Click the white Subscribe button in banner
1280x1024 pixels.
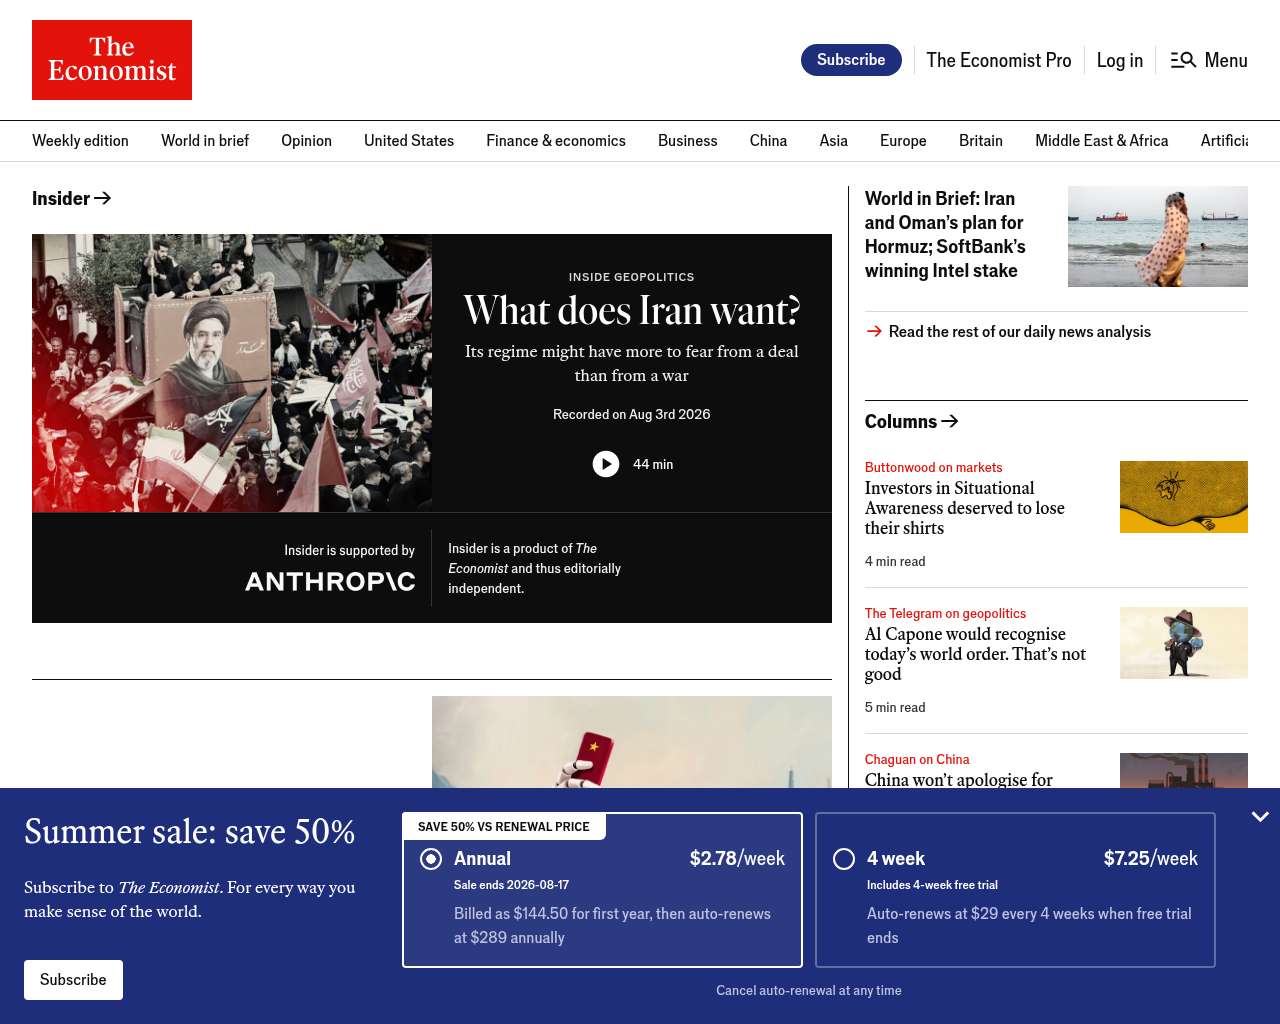point(73,980)
